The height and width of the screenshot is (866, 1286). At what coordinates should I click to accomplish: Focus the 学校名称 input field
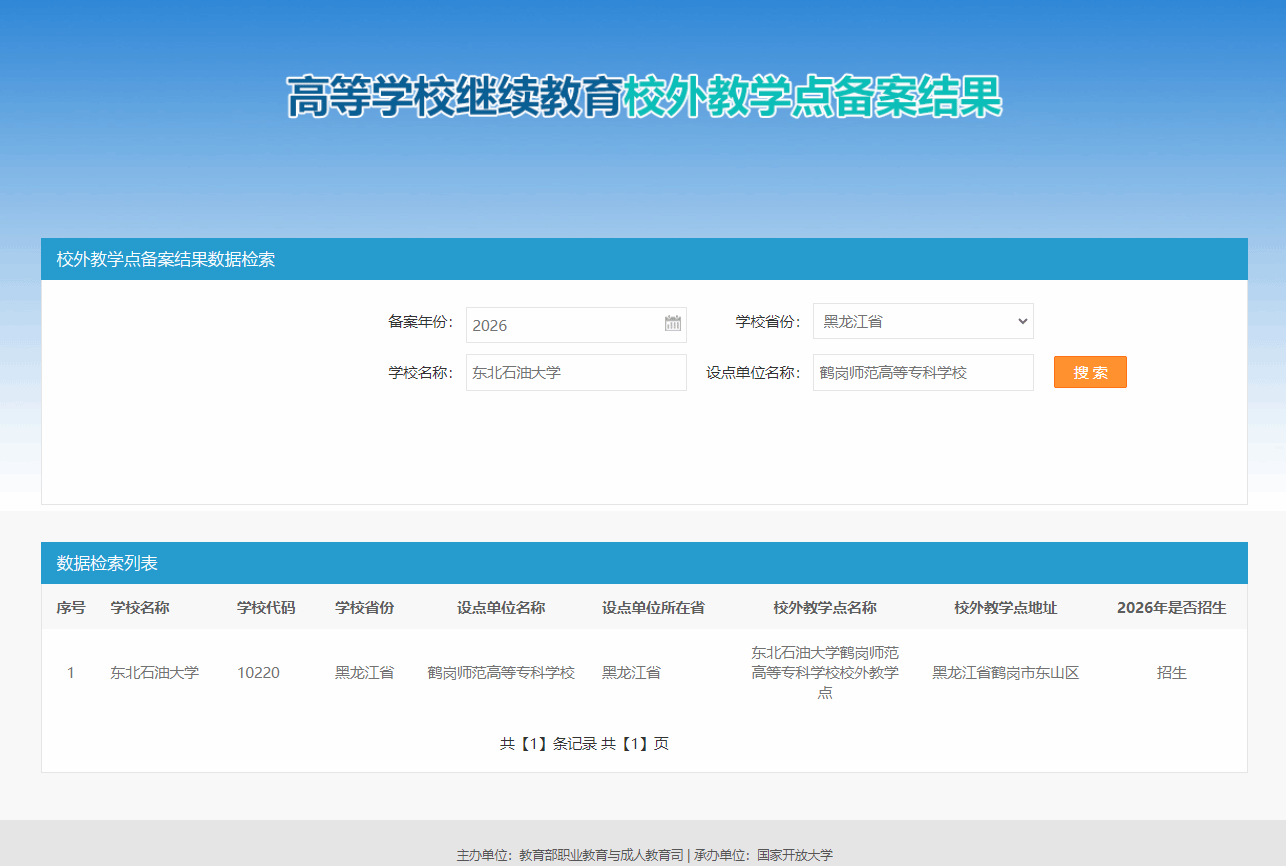point(576,372)
